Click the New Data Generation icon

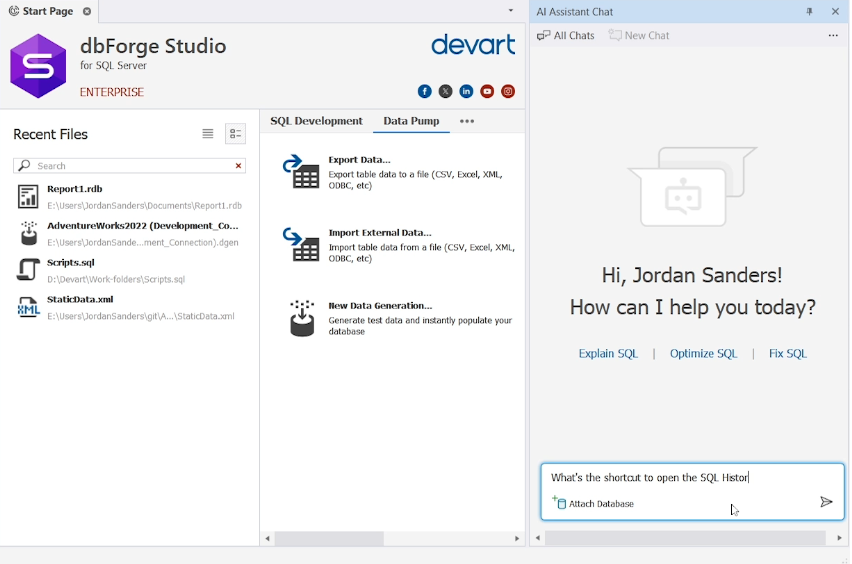click(x=302, y=318)
